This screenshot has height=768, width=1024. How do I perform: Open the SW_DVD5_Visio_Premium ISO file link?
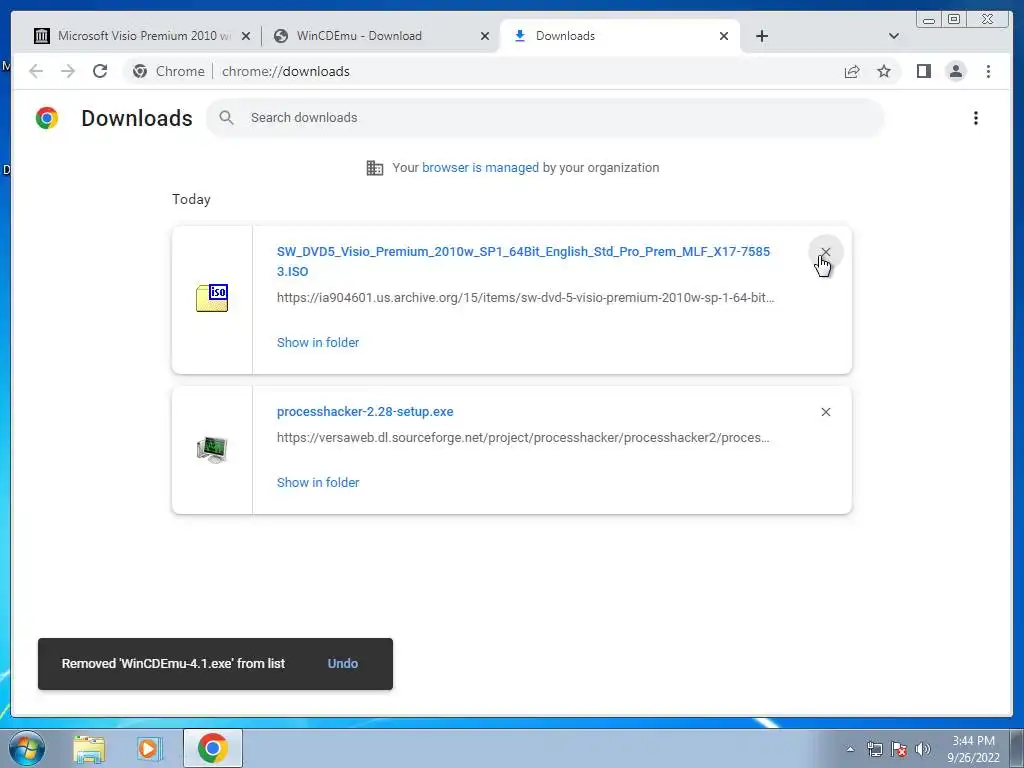[523, 261]
